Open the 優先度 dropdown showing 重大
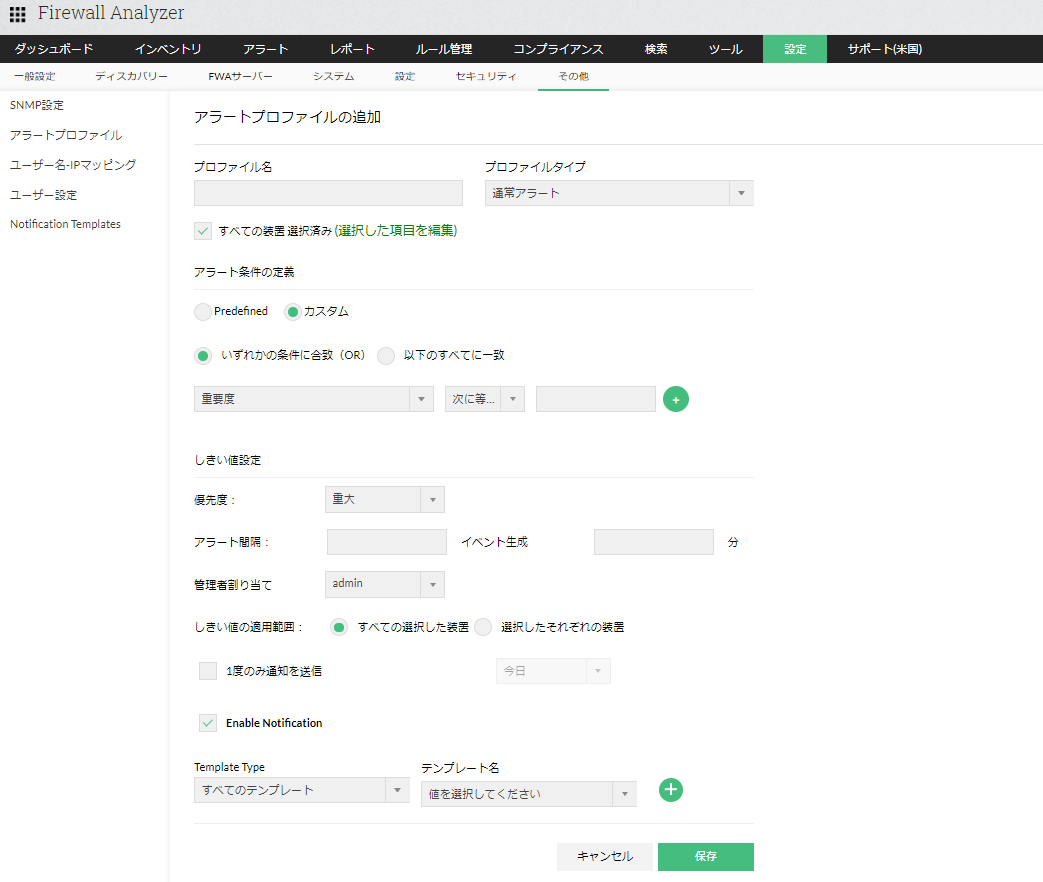The image size is (1043, 882). (x=384, y=500)
